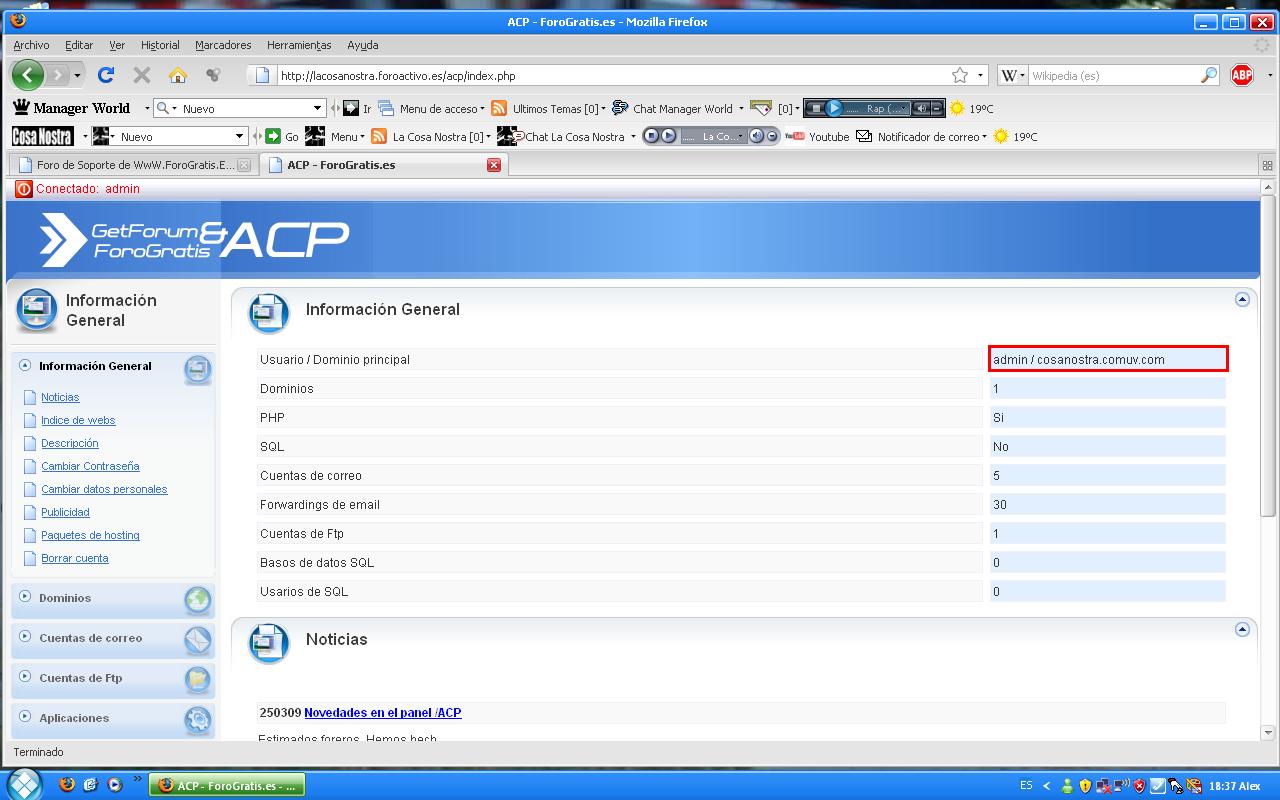The image size is (1280, 800).
Task: Open the Ultimos Temas RSS feed
Action: [x=548, y=108]
